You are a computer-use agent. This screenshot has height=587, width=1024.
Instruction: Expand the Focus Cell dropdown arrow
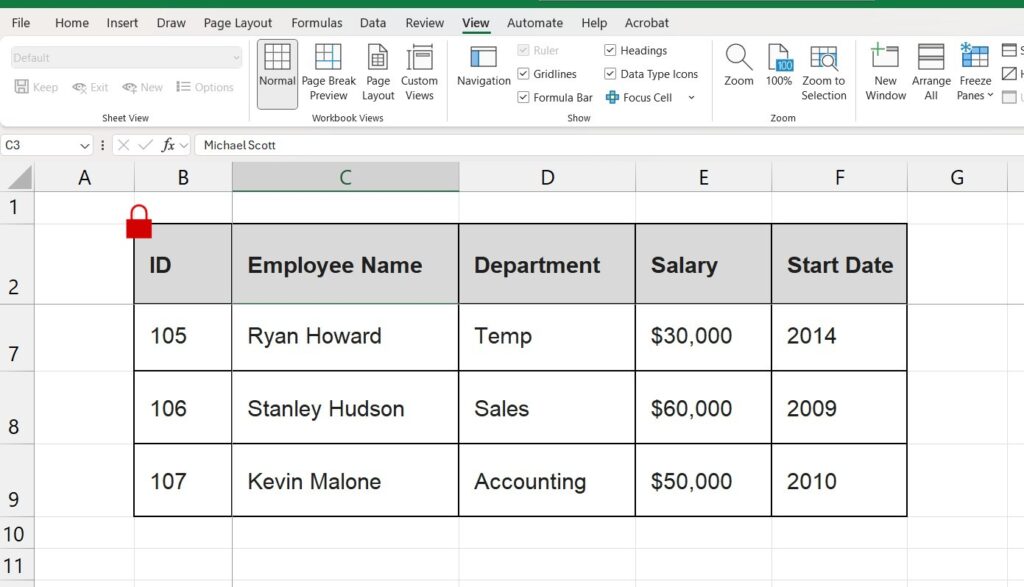click(691, 97)
